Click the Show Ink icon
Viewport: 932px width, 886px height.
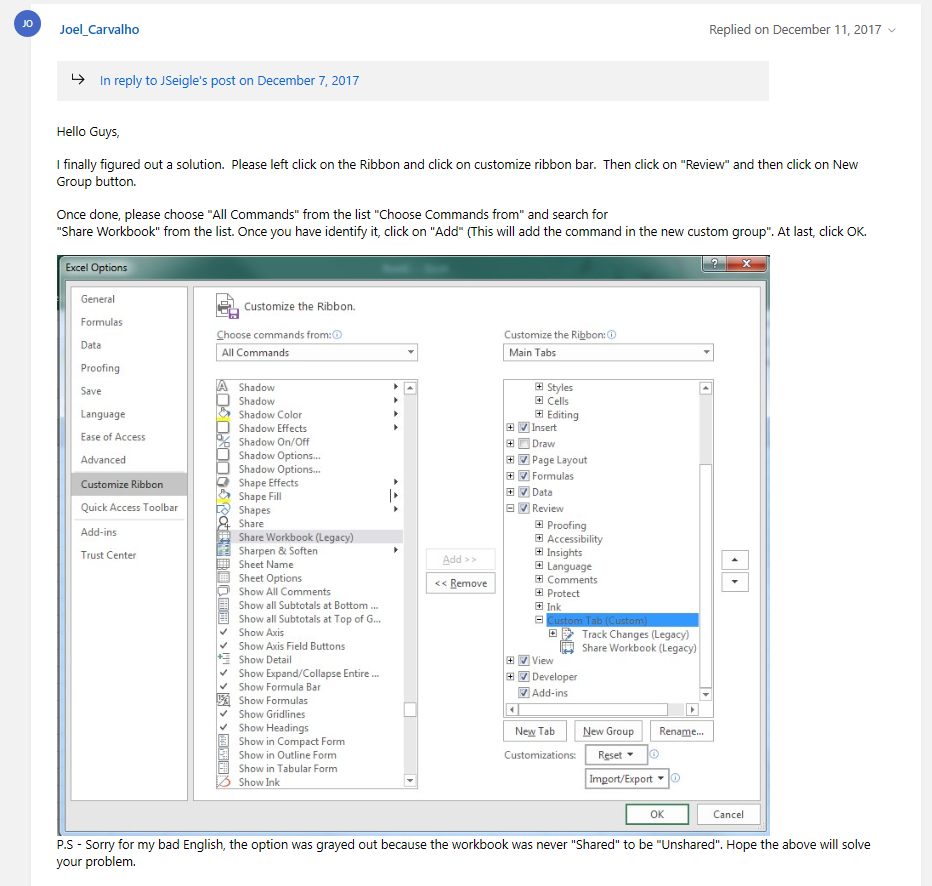click(x=223, y=781)
